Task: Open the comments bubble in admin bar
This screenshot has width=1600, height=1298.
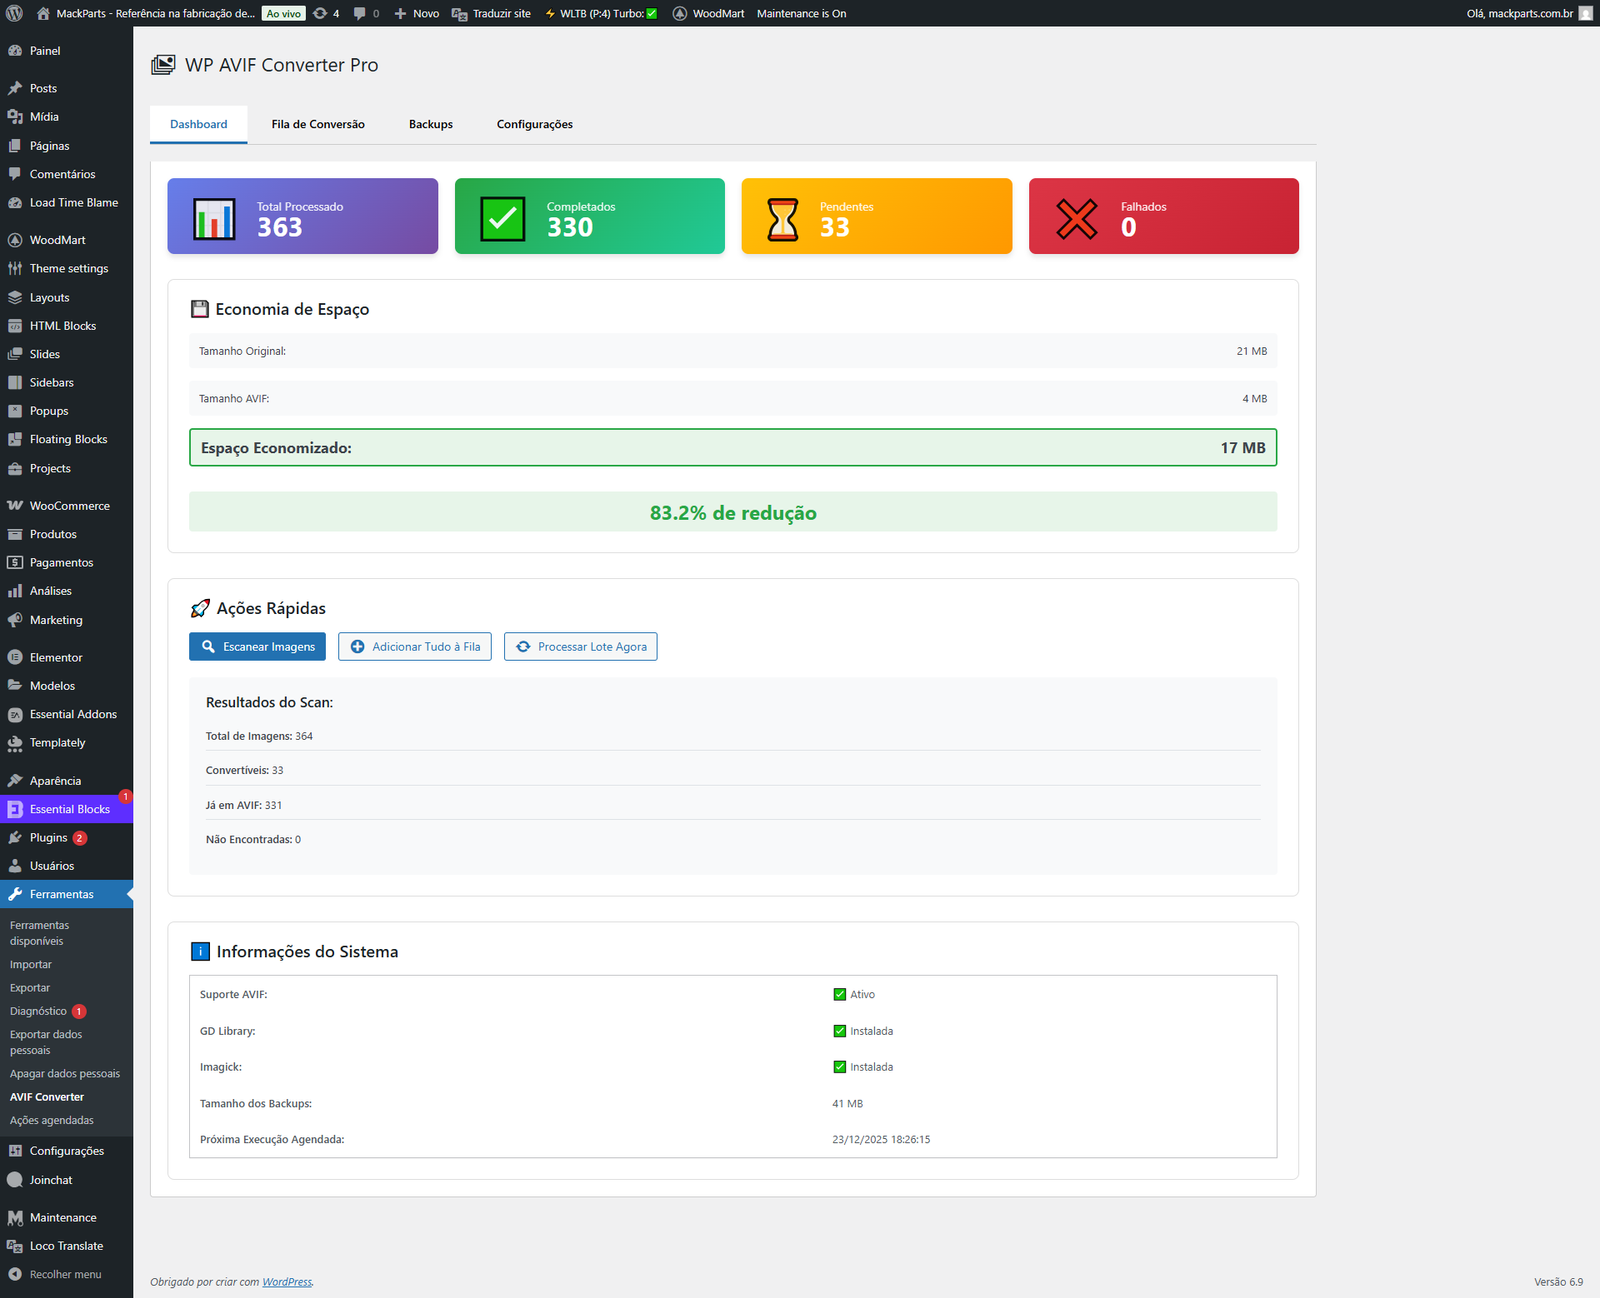Action: [x=360, y=13]
